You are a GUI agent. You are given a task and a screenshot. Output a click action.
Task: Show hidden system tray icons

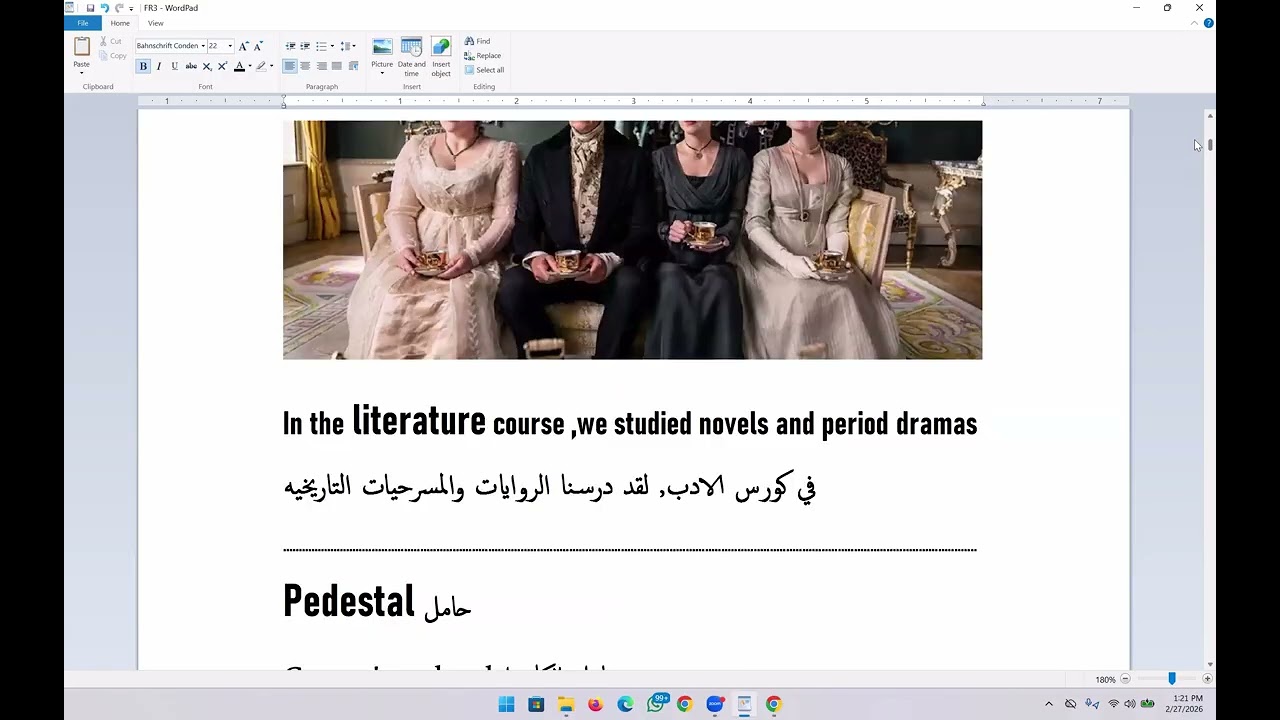pyautogui.click(x=1049, y=704)
